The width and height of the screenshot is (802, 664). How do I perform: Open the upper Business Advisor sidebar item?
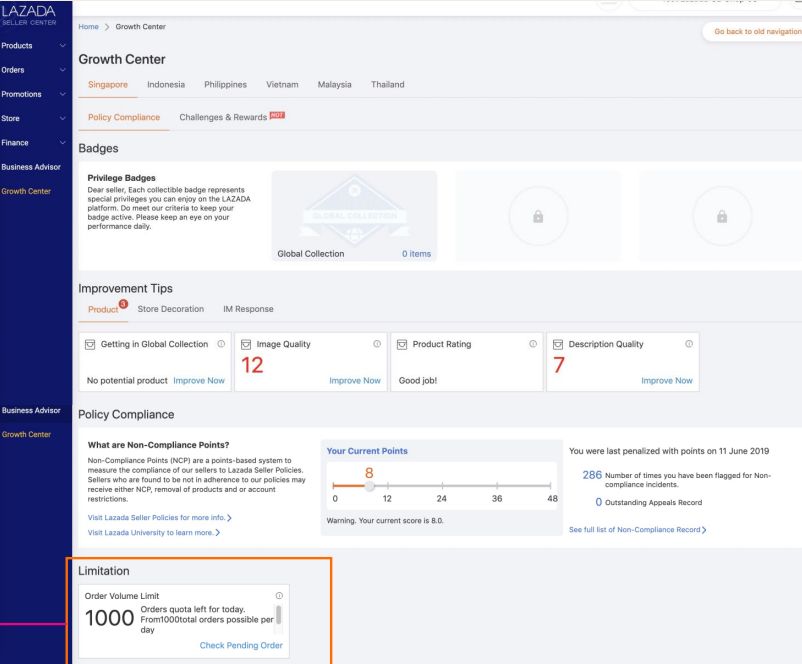click(x=31, y=167)
